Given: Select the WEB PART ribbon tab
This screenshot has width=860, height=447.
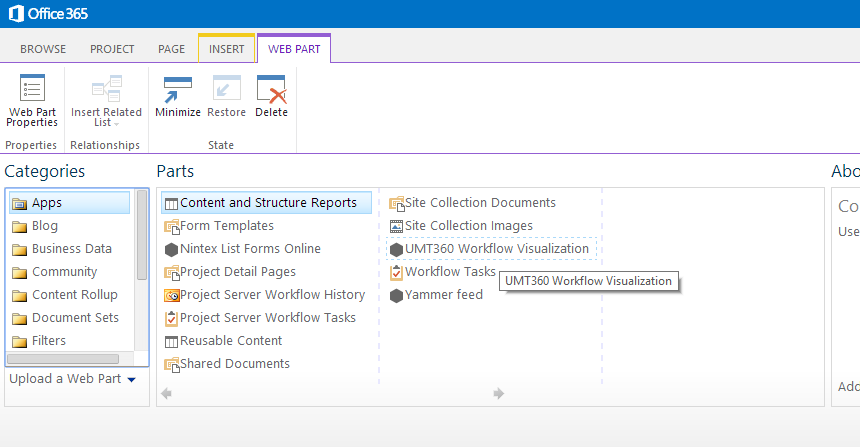Looking at the screenshot, I should click(294, 49).
